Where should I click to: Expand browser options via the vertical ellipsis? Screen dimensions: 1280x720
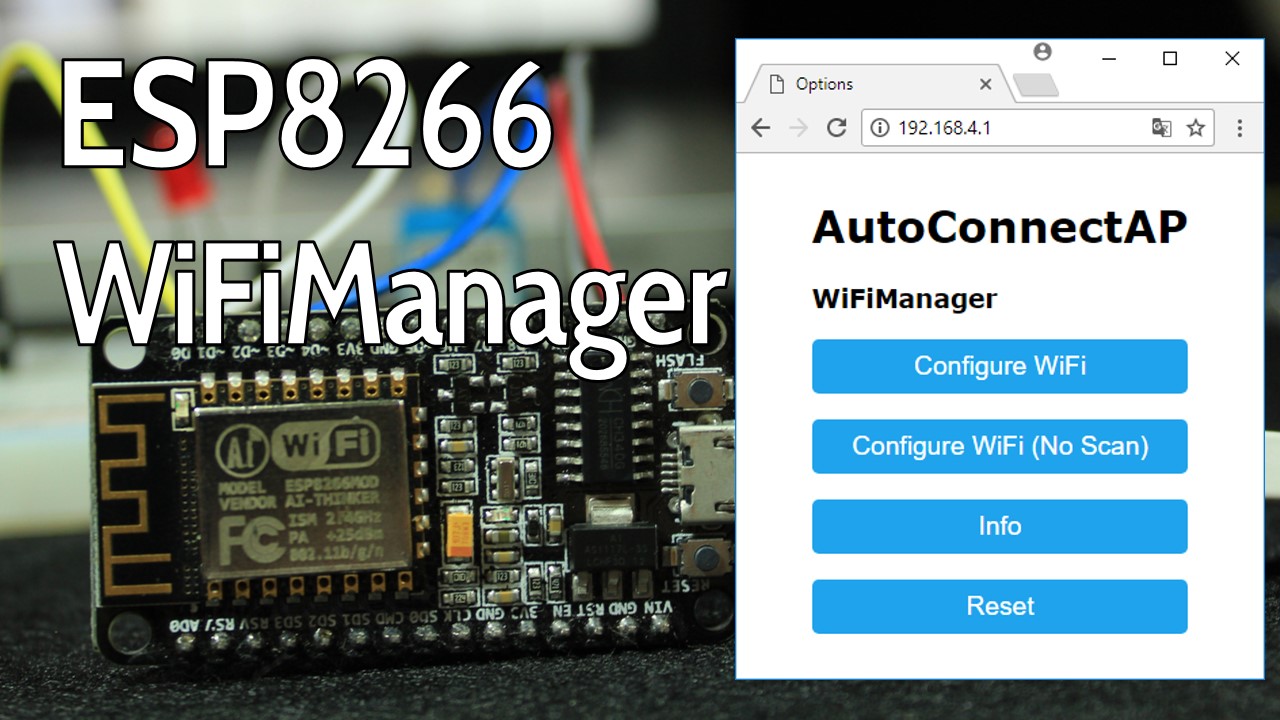(x=1238, y=127)
